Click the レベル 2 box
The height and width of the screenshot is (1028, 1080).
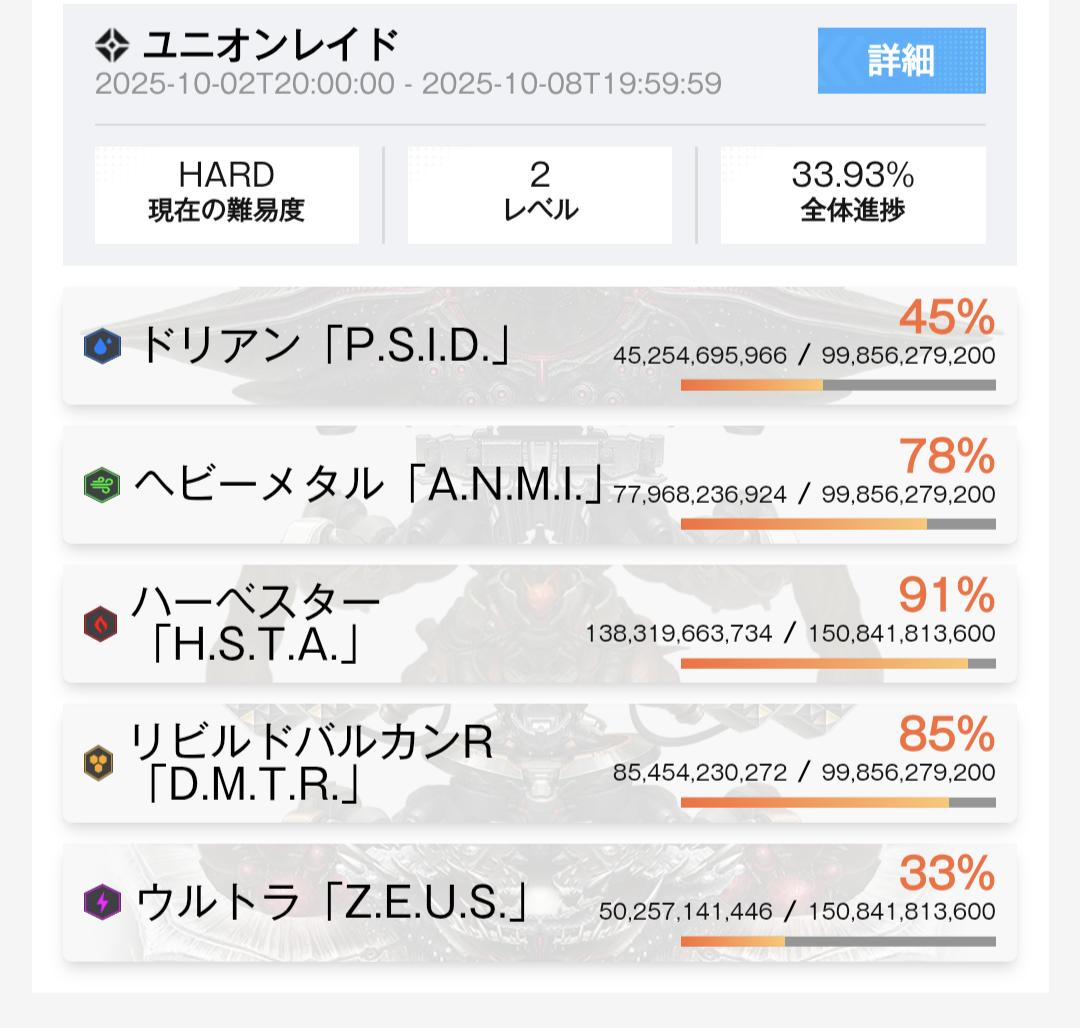(x=540, y=195)
